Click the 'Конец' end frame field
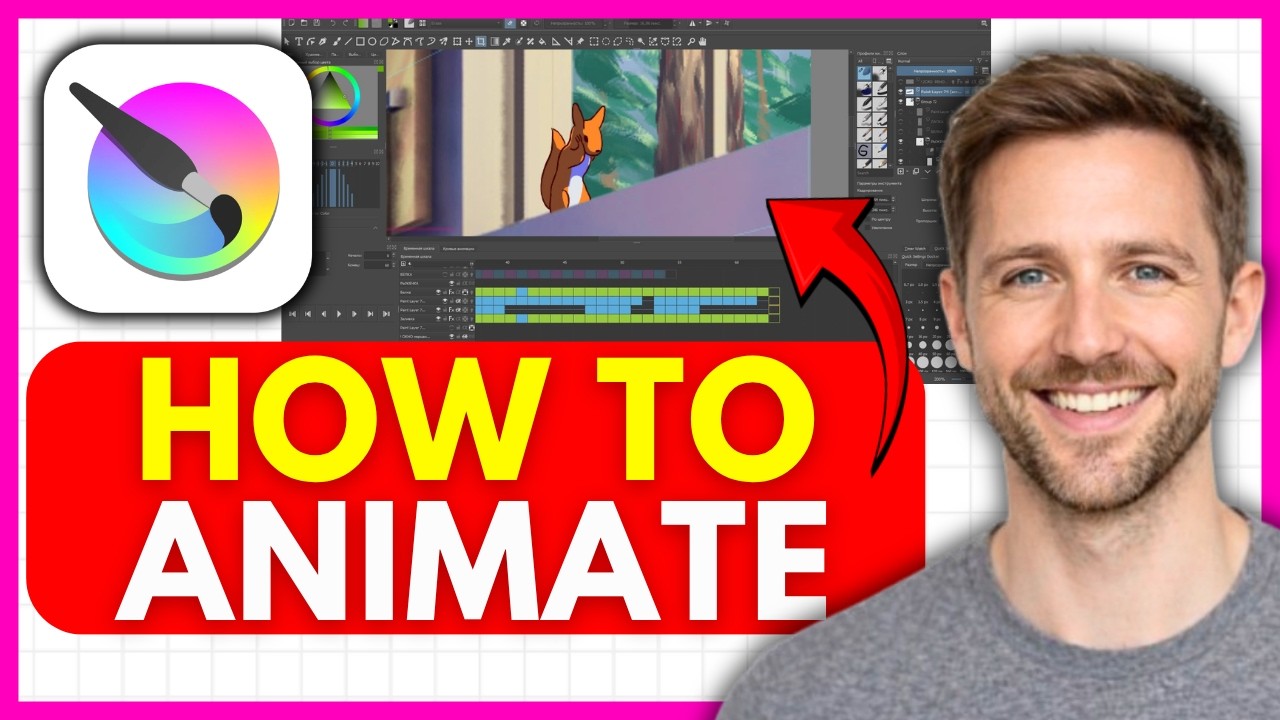This screenshot has height=720, width=1280. tap(378, 265)
